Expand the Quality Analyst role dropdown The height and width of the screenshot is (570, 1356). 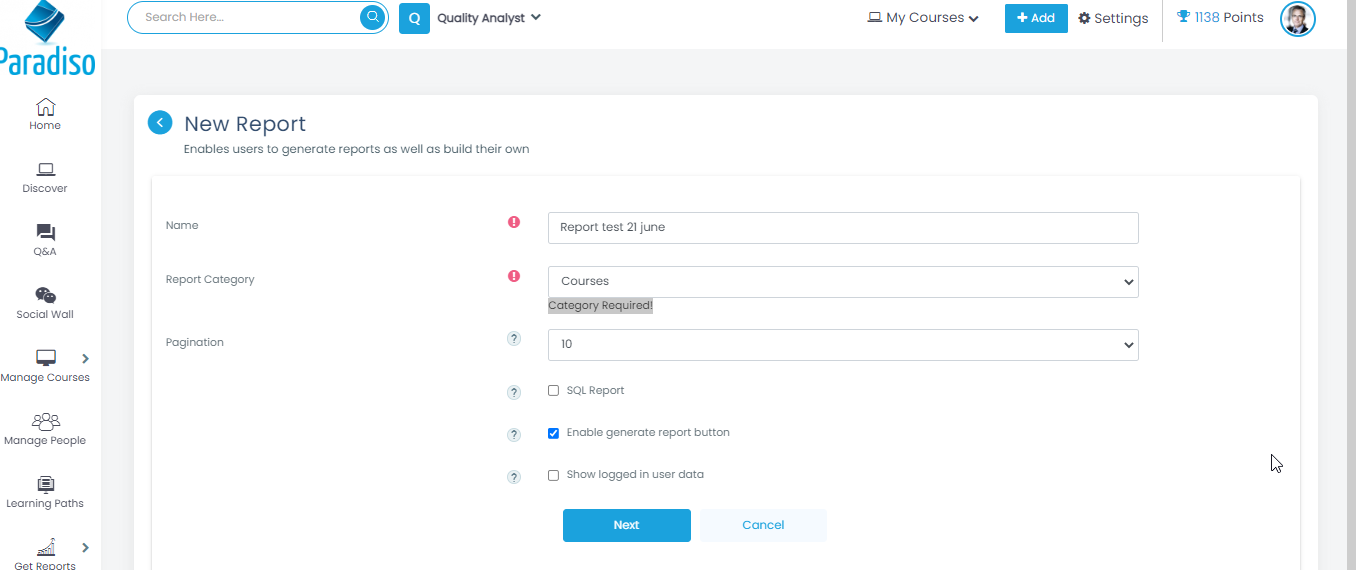point(488,18)
